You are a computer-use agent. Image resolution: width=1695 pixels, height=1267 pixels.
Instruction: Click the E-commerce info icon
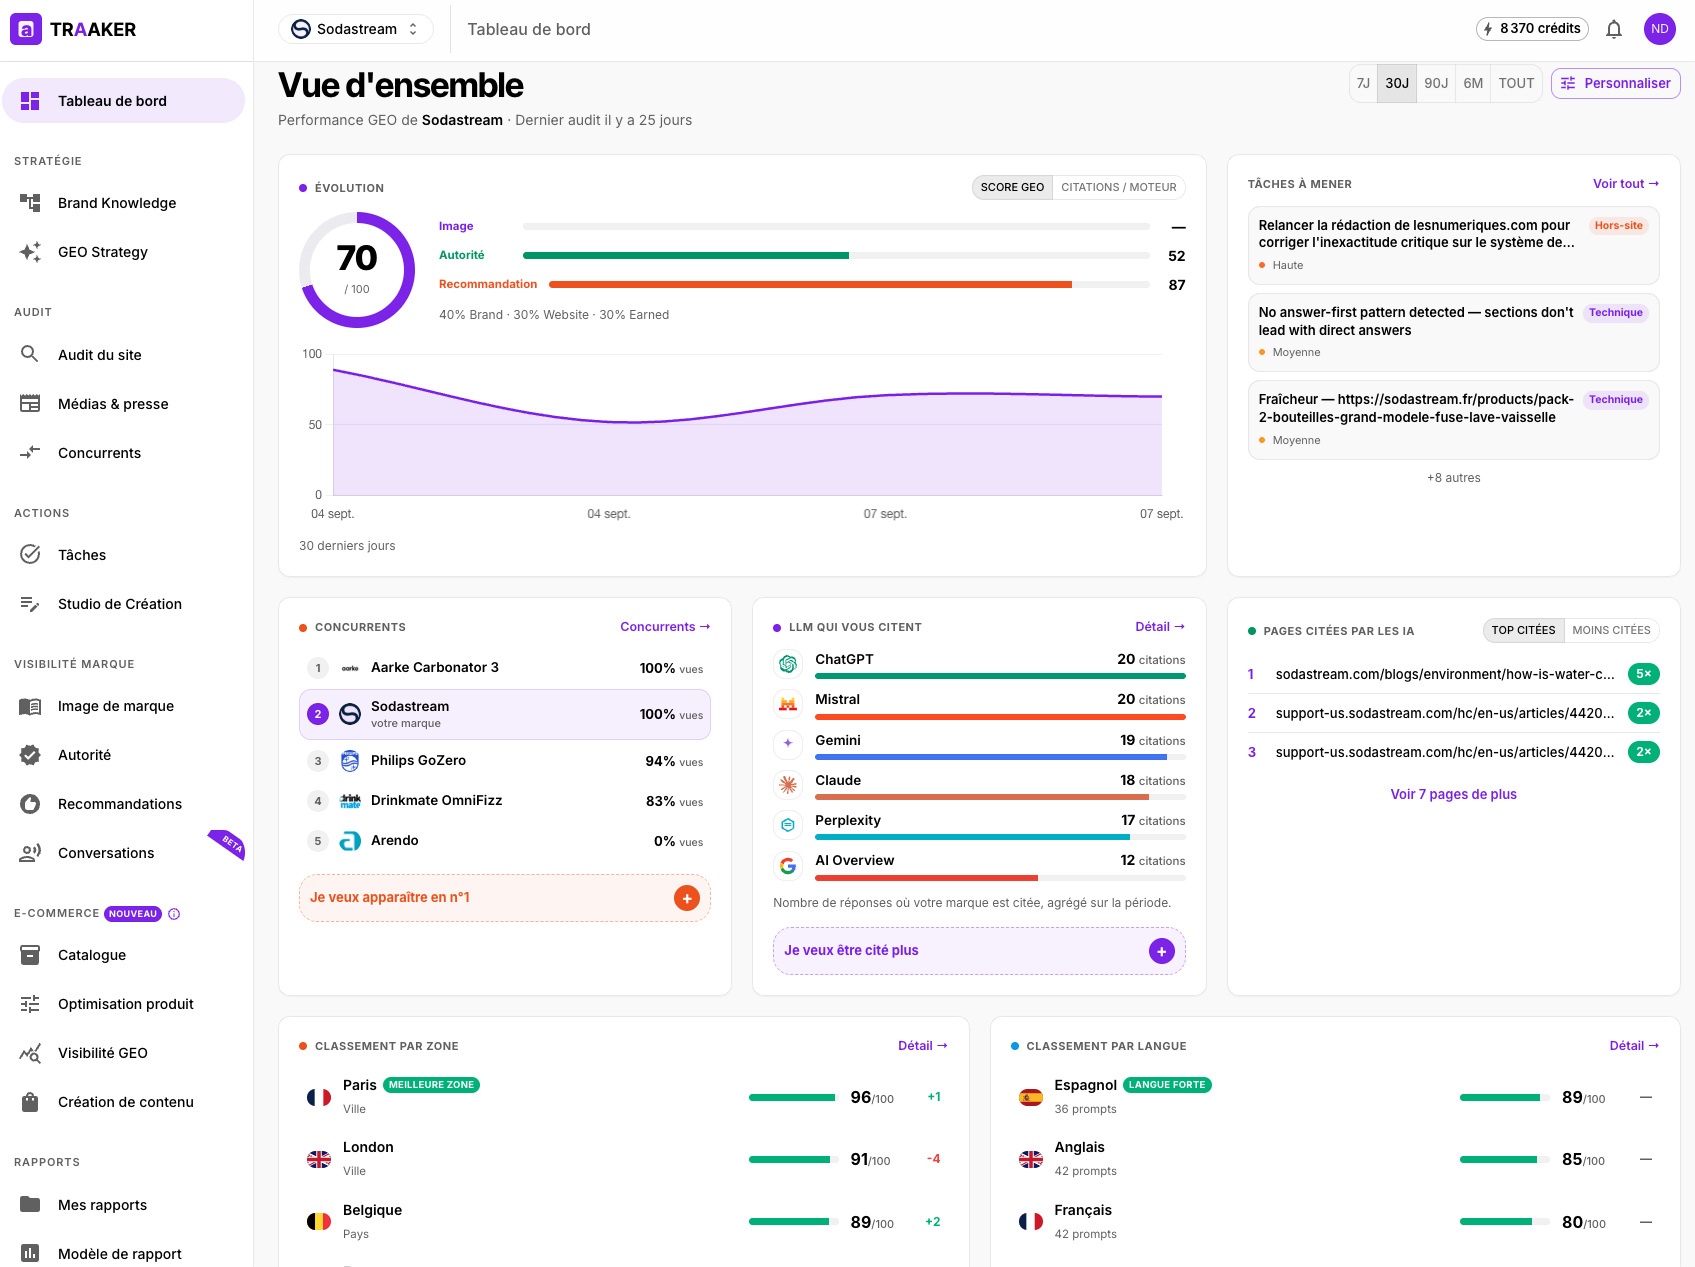click(174, 914)
